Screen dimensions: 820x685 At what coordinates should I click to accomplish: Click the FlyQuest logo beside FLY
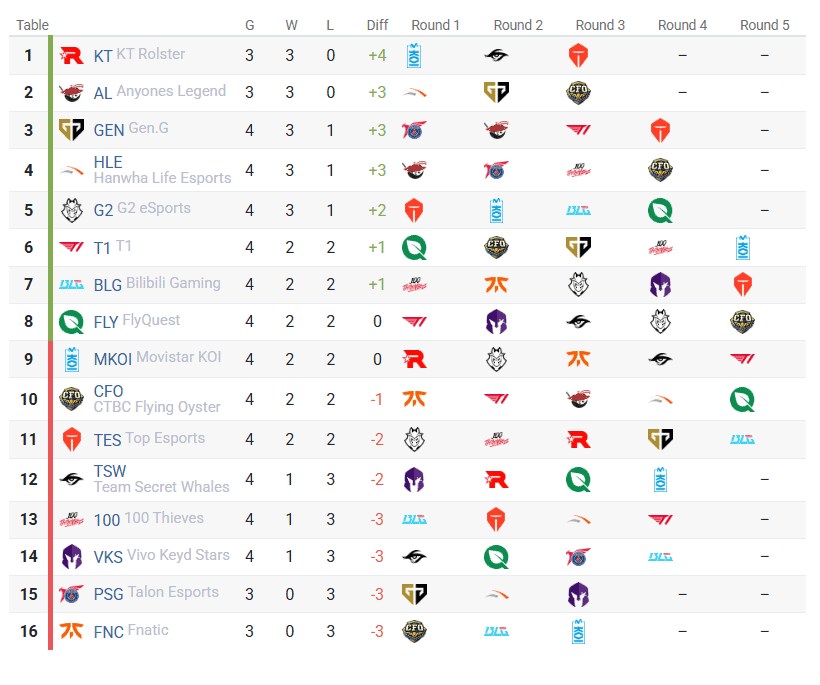pyautogui.click(x=72, y=322)
